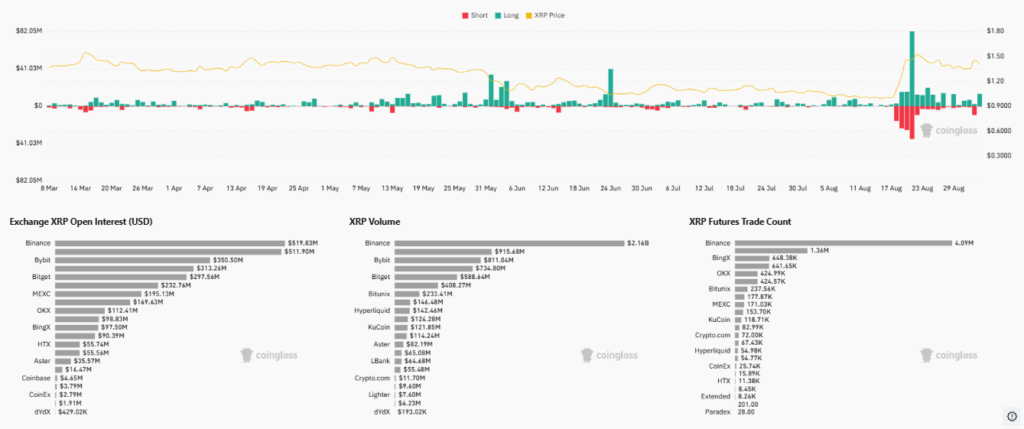Click the $511.90M open interest value
1024x429 pixels.
[299, 251]
